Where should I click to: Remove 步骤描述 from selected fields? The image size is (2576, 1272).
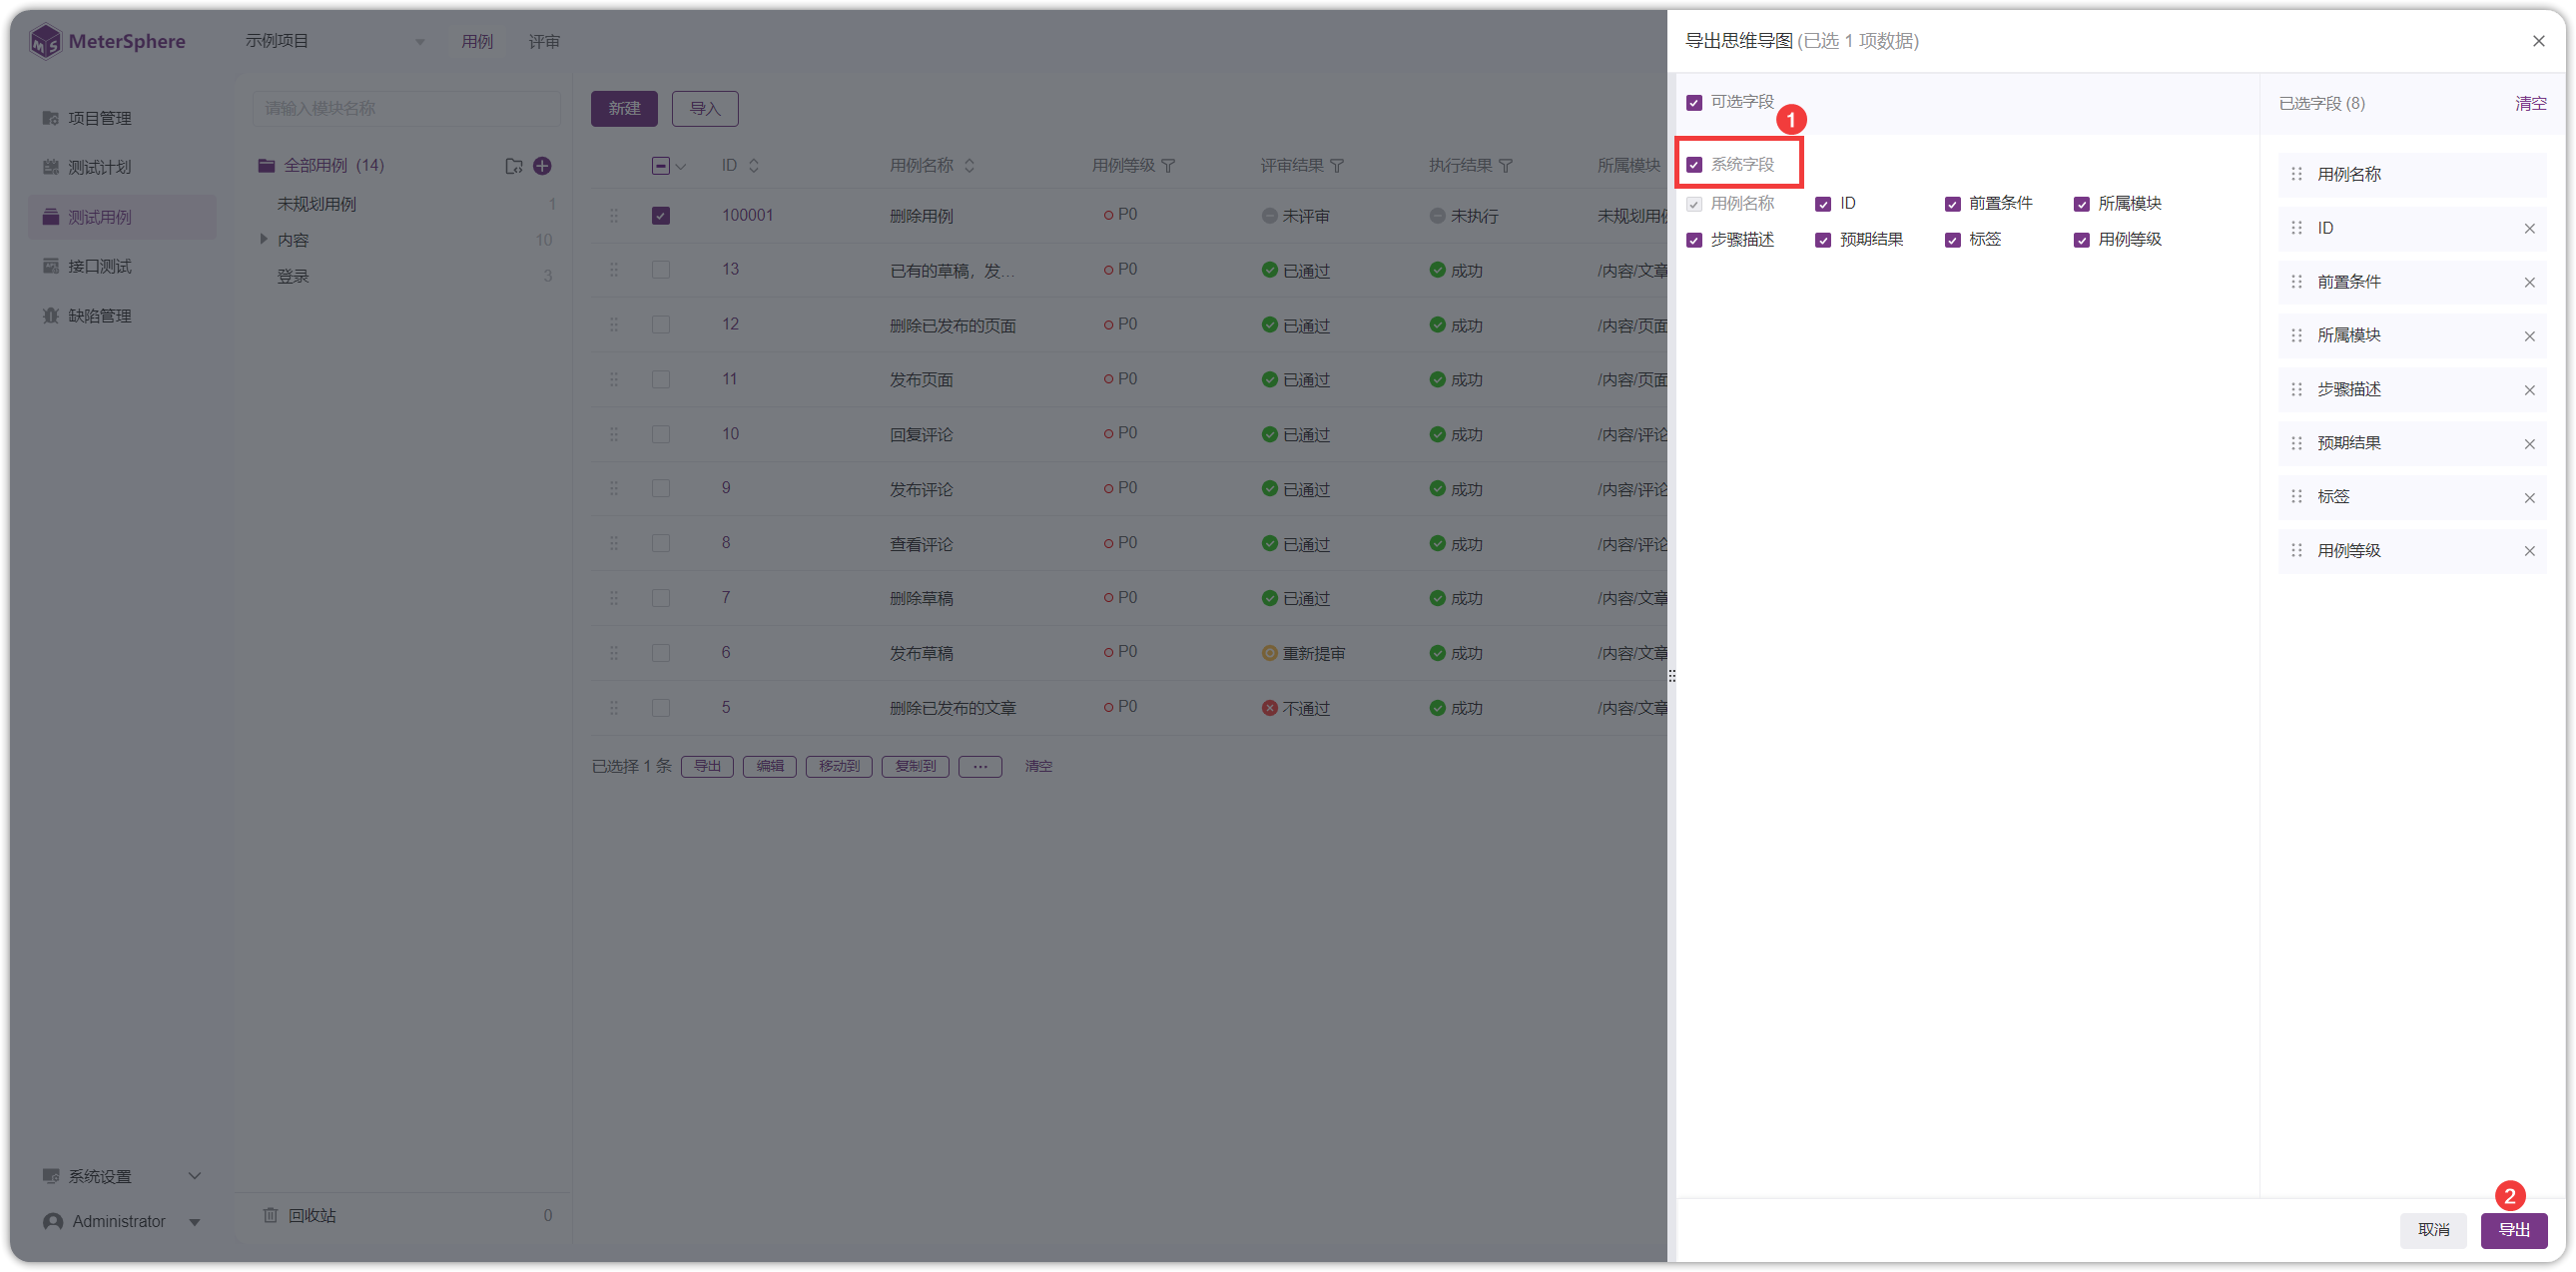click(x=2529, y=390)
